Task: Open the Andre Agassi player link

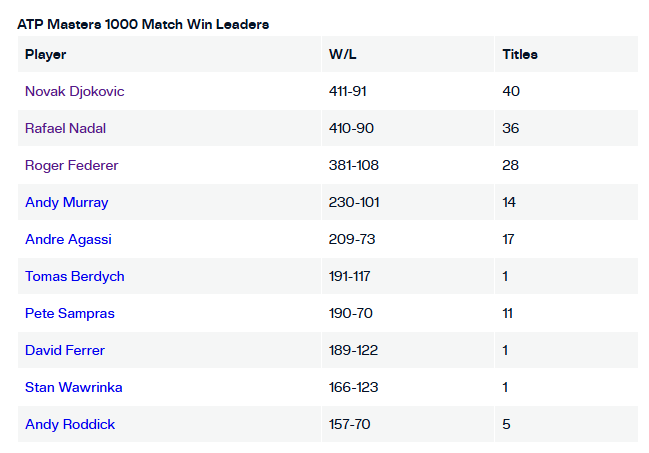Action: (x=68, y=239)
